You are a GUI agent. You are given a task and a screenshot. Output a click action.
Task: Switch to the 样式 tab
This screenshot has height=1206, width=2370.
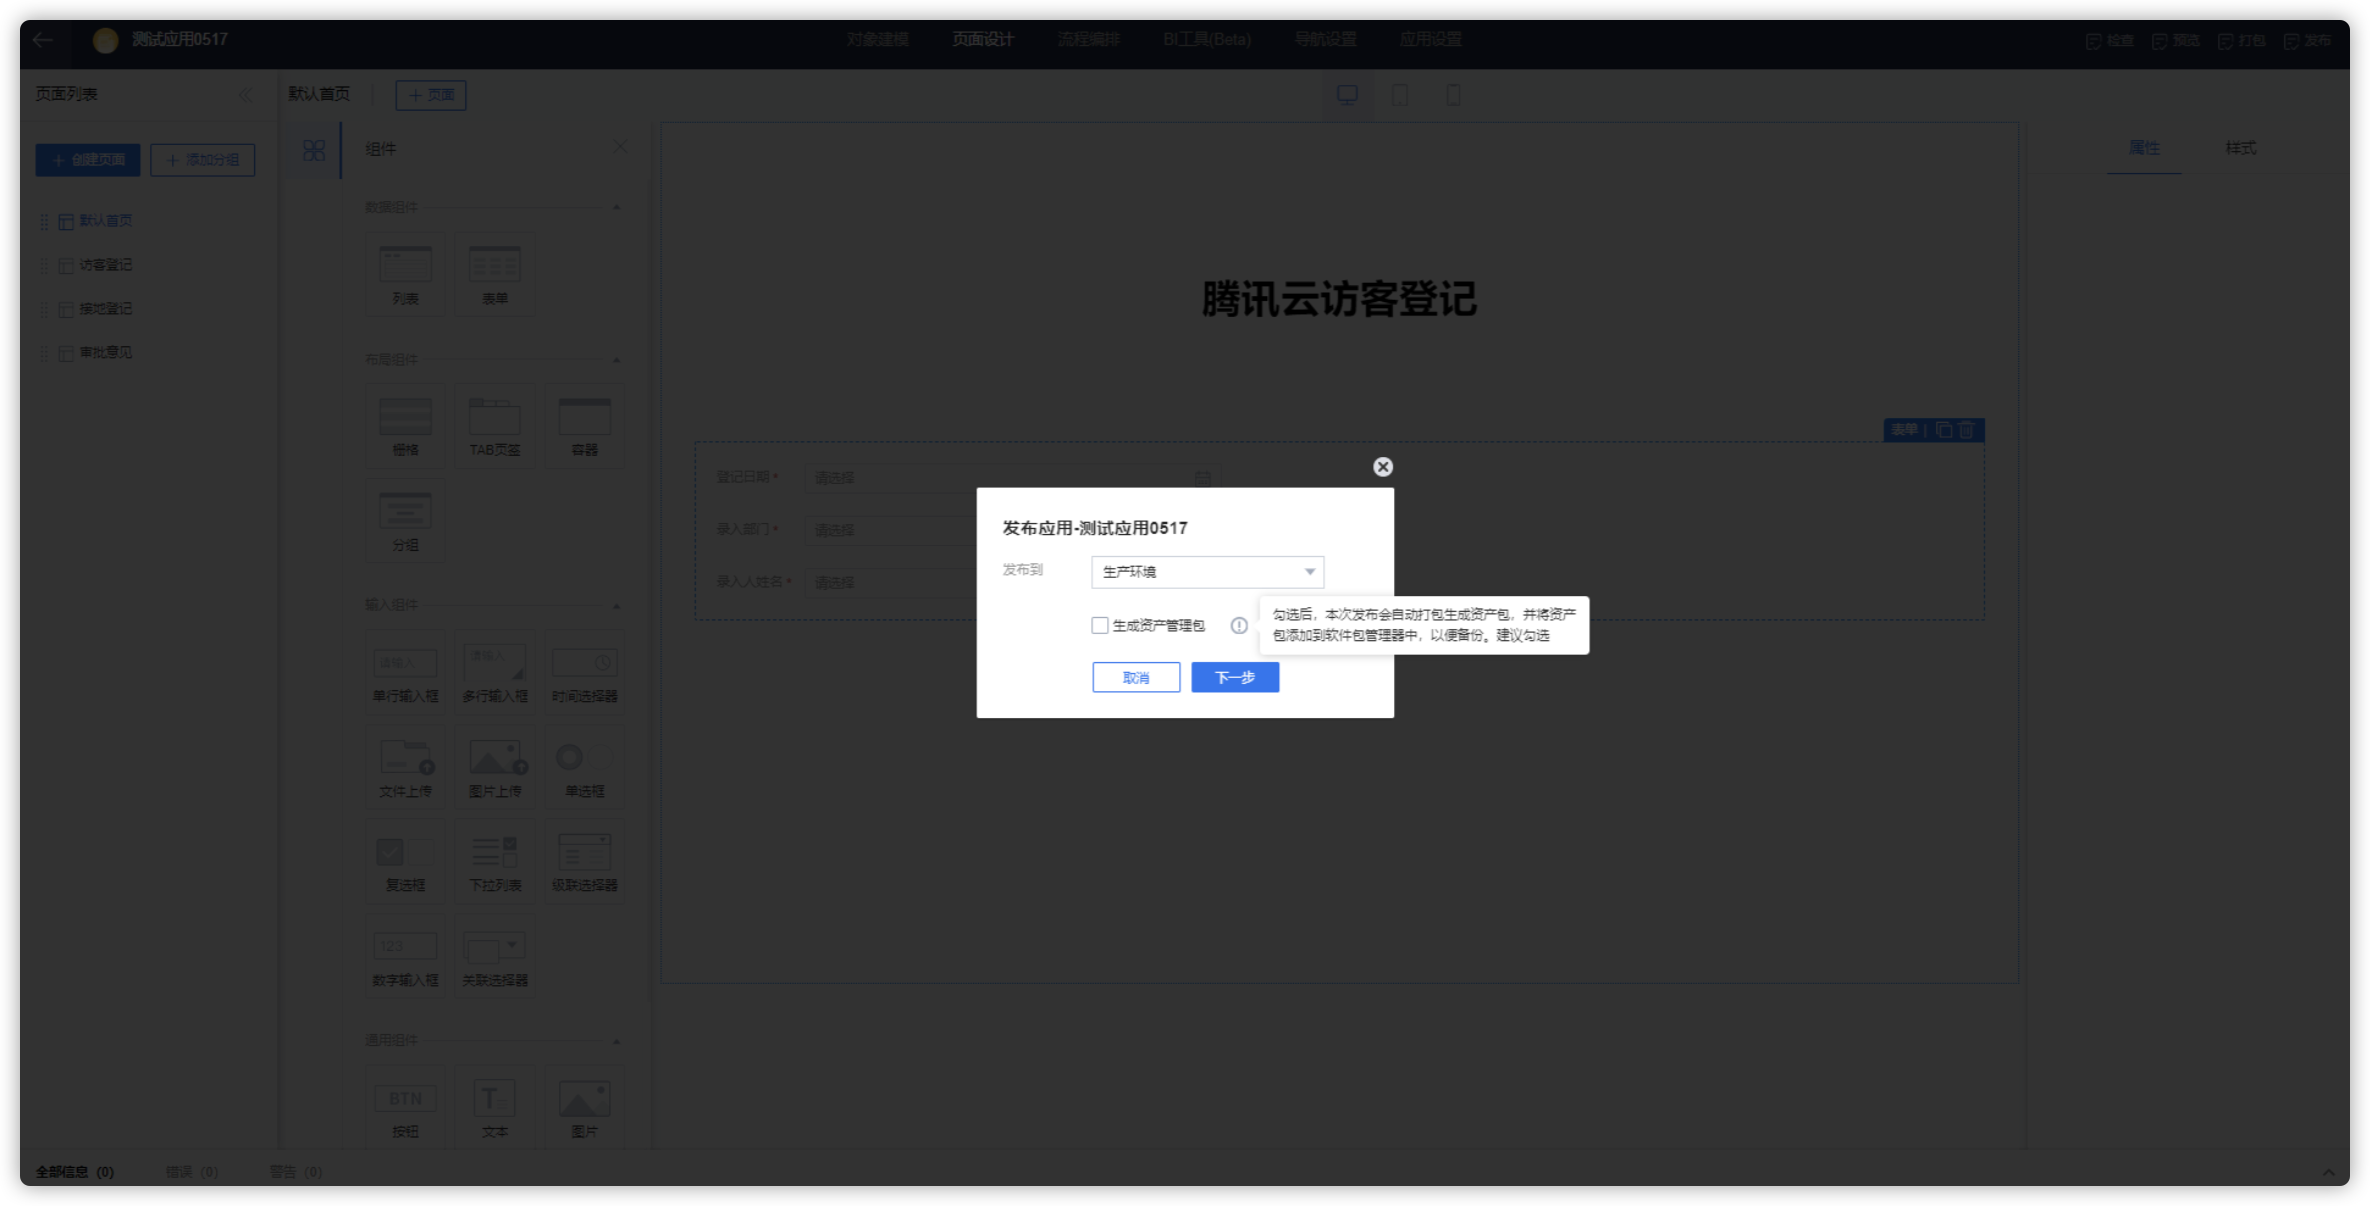tap(2240, 148)
